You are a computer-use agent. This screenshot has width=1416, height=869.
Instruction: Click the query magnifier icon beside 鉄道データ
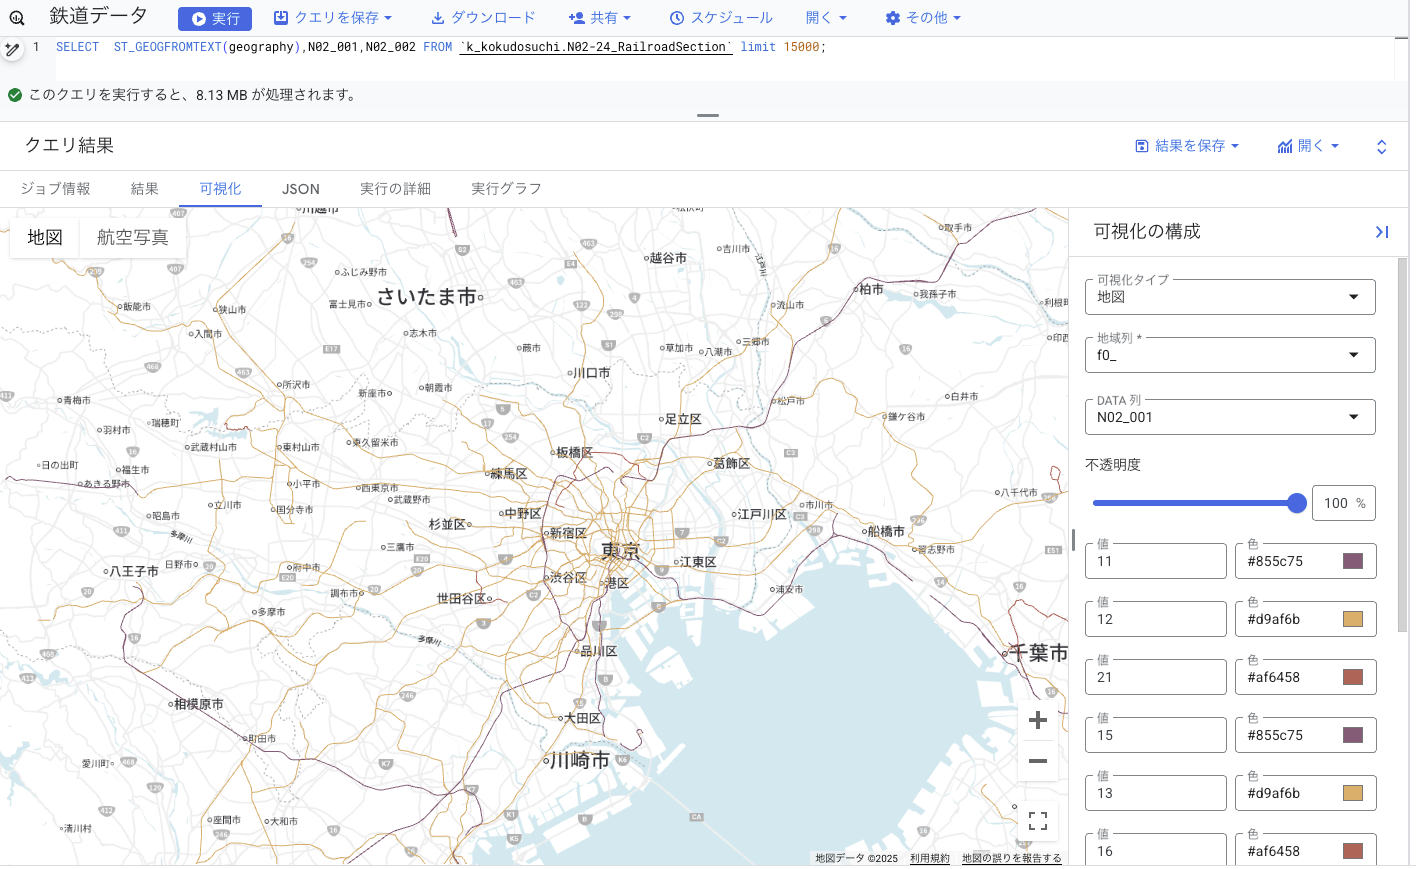(17, 18)
